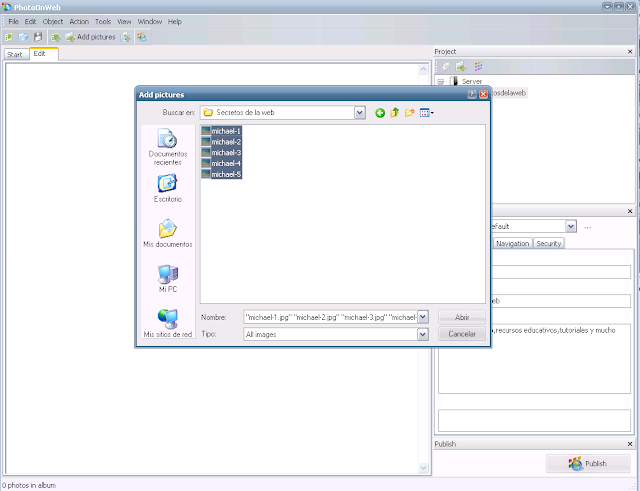Click the Cancelar button
Screen dimensions: 640x491
[x=462, y=334]
